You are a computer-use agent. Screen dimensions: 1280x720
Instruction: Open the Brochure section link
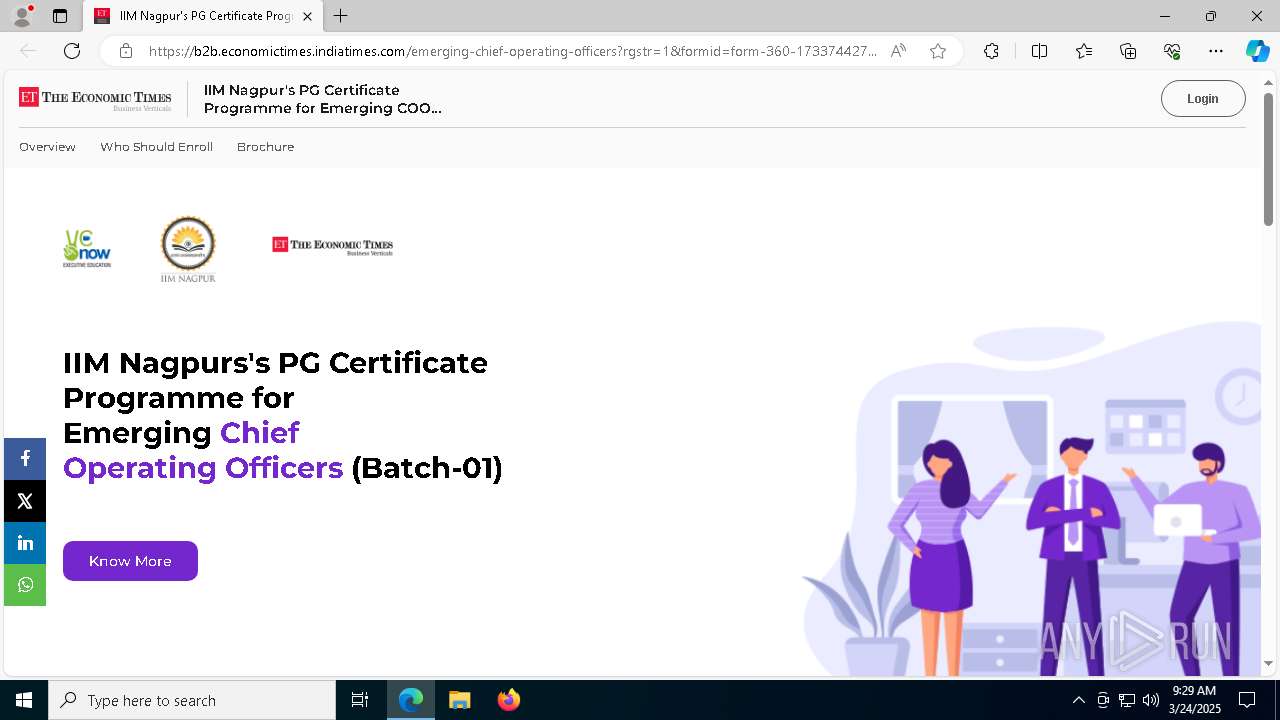265,147
